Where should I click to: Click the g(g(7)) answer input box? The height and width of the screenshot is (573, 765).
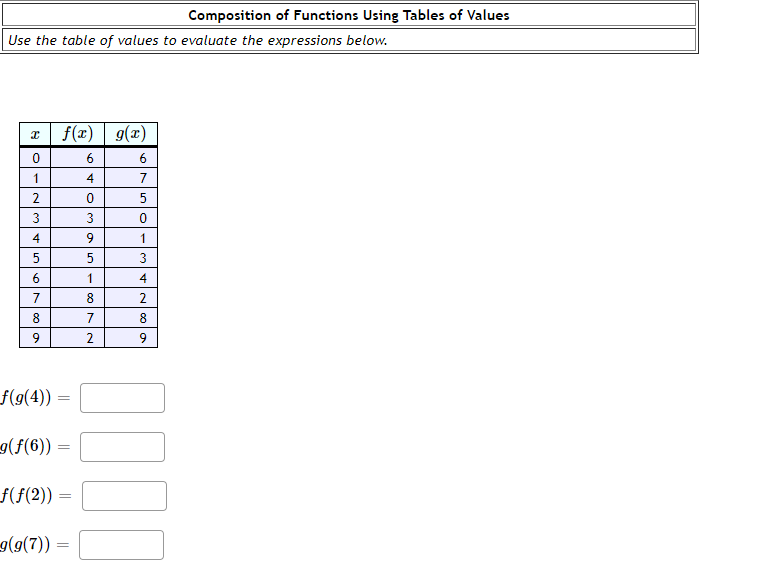(x=121, y=545)
